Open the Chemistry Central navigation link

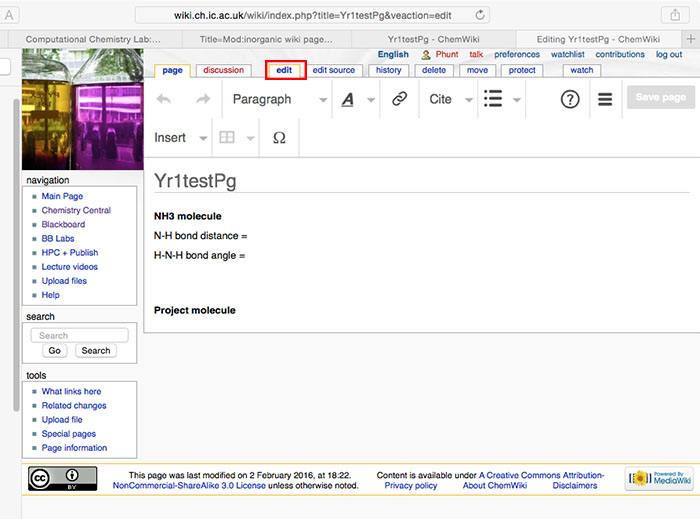click(76, 211)
